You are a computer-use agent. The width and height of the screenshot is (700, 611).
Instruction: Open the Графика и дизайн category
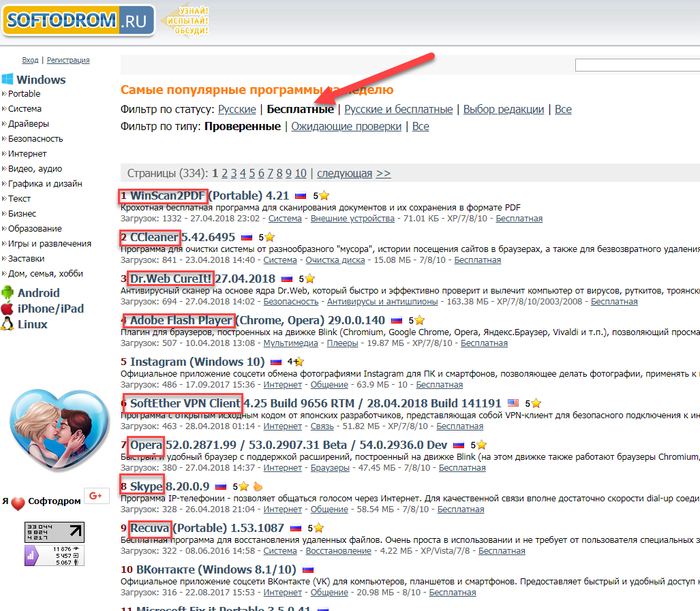pos(45,183)
